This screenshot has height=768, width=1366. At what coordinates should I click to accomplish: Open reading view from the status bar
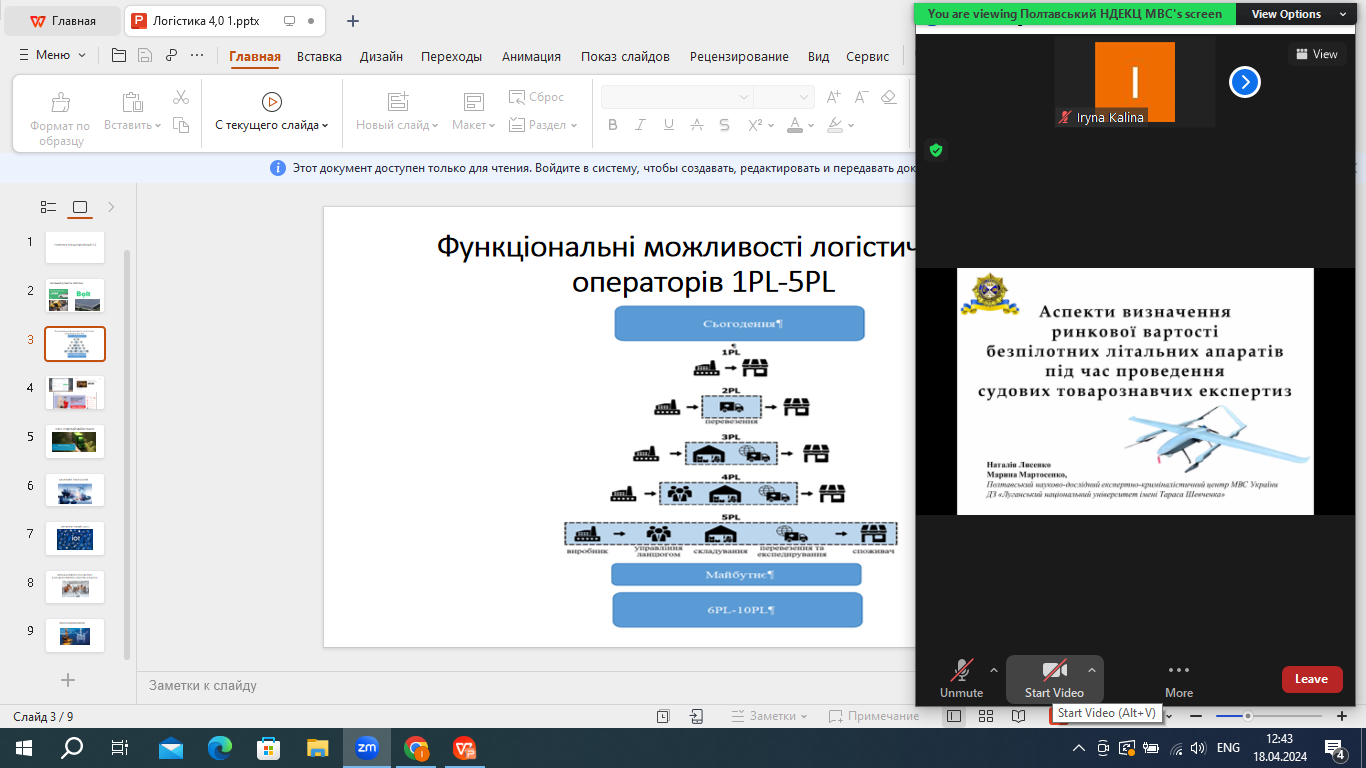tap(1018, 716)
